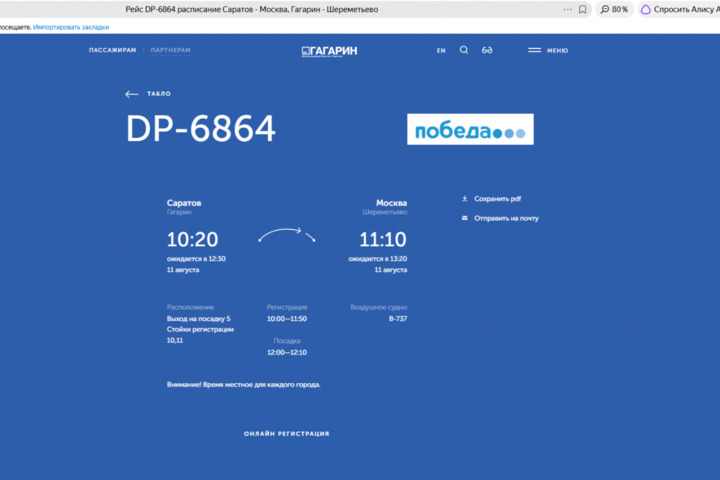
Task: Open site search magnifier icon
Action: (464, 50)
